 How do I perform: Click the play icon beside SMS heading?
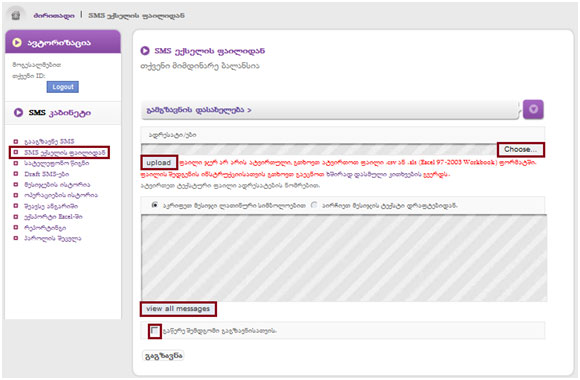[x=145, y=51]
